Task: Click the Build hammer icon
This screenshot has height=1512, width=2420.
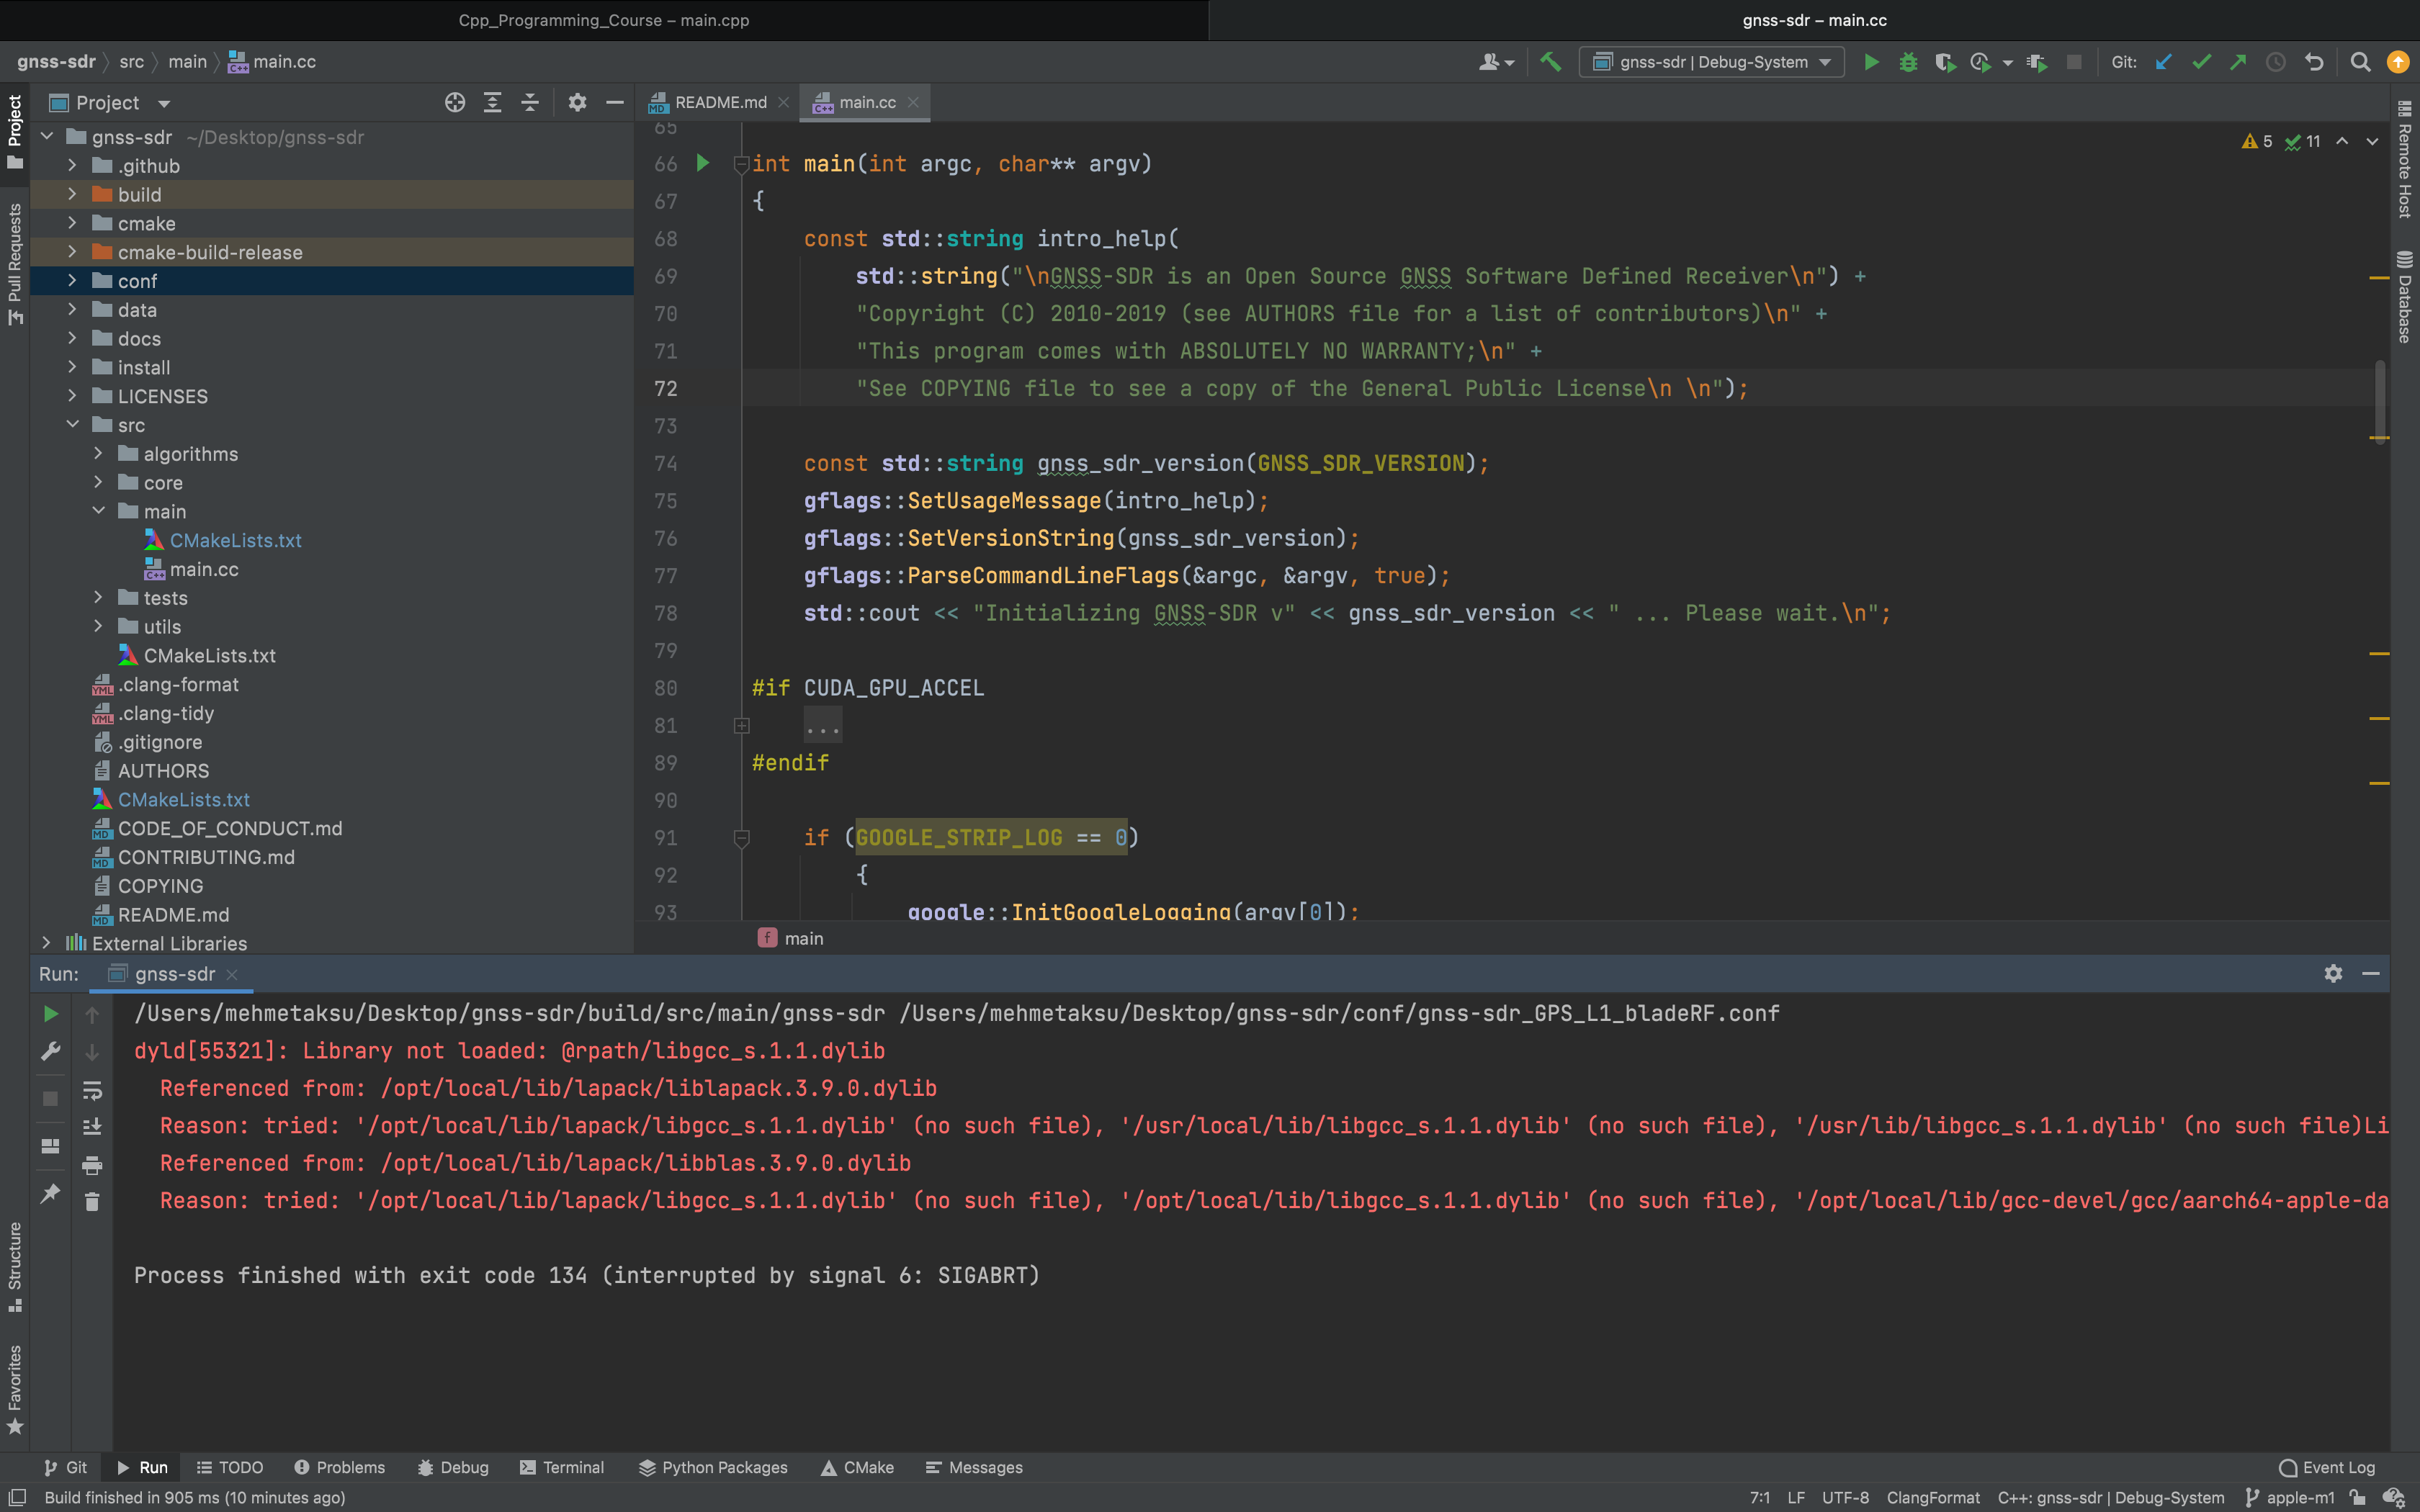Action: click(1551, 62)
